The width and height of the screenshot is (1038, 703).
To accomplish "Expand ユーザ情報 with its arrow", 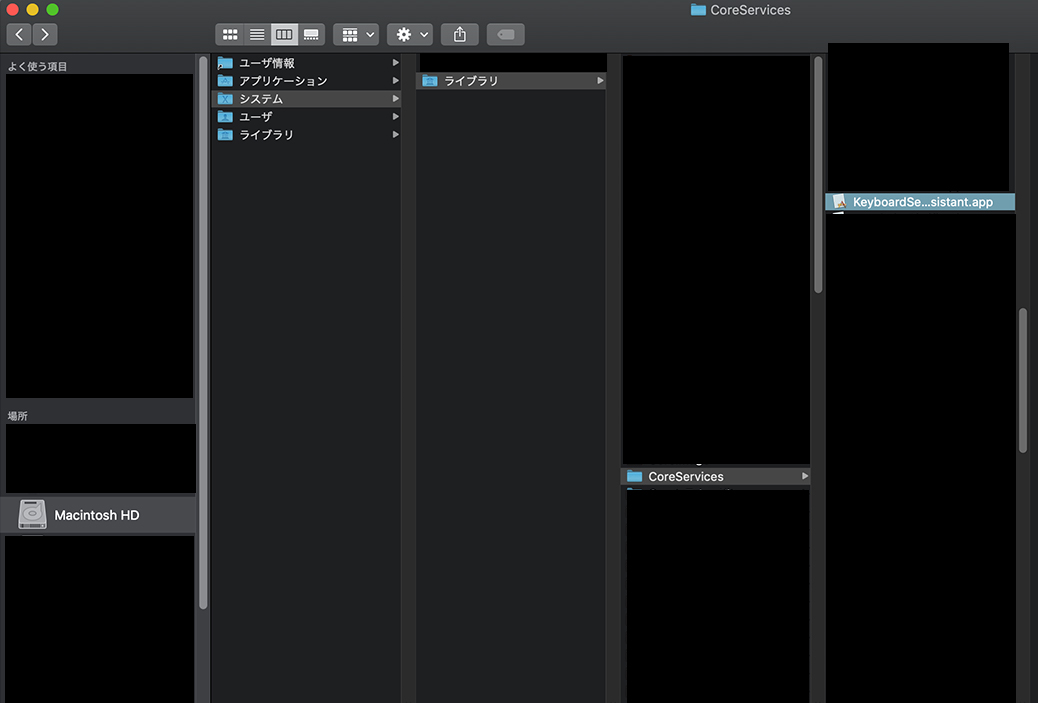I will point(395,62).
